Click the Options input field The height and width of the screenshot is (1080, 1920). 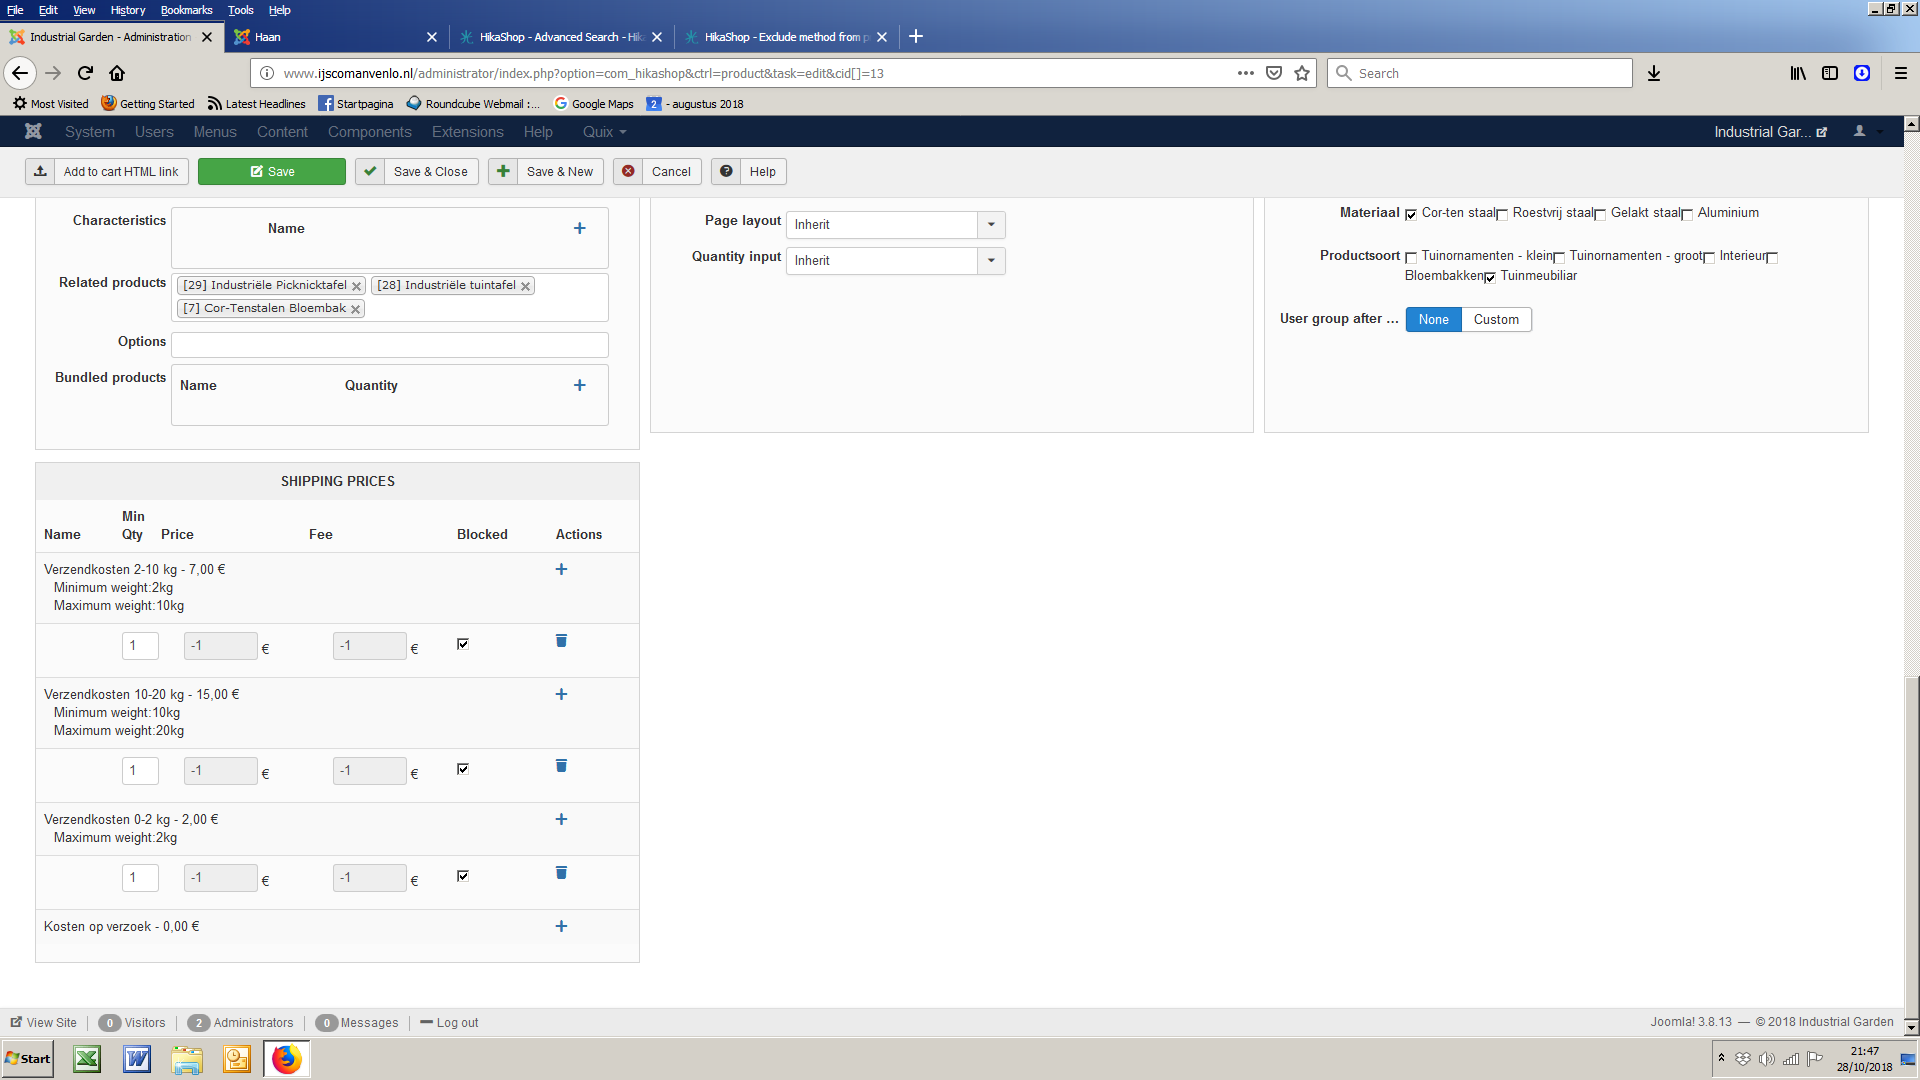(389, 345)
